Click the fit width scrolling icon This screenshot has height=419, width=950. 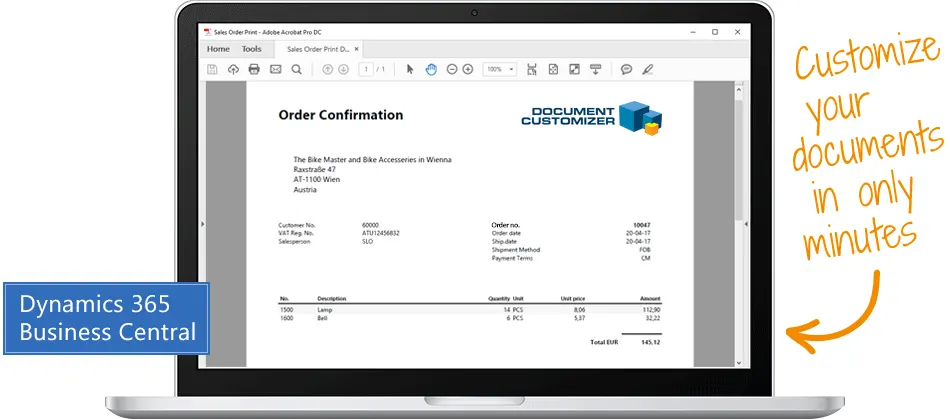[x=532, y=70]
